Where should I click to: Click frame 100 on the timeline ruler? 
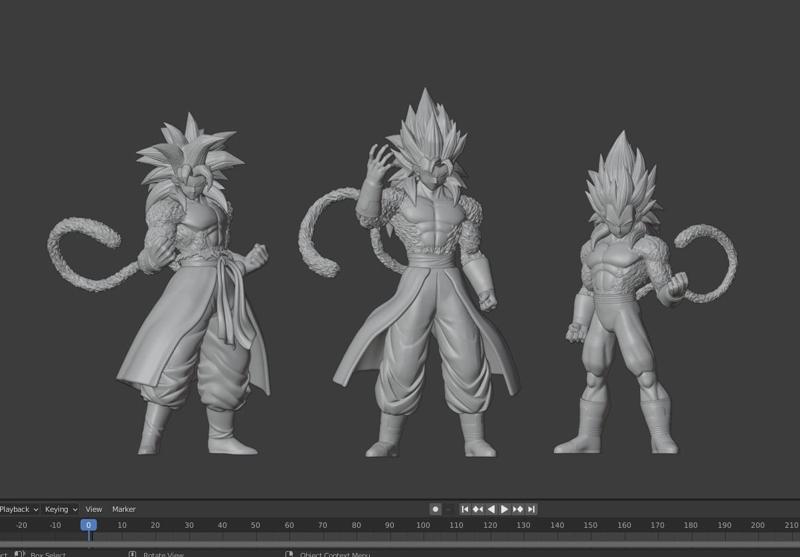click(423, 525)
